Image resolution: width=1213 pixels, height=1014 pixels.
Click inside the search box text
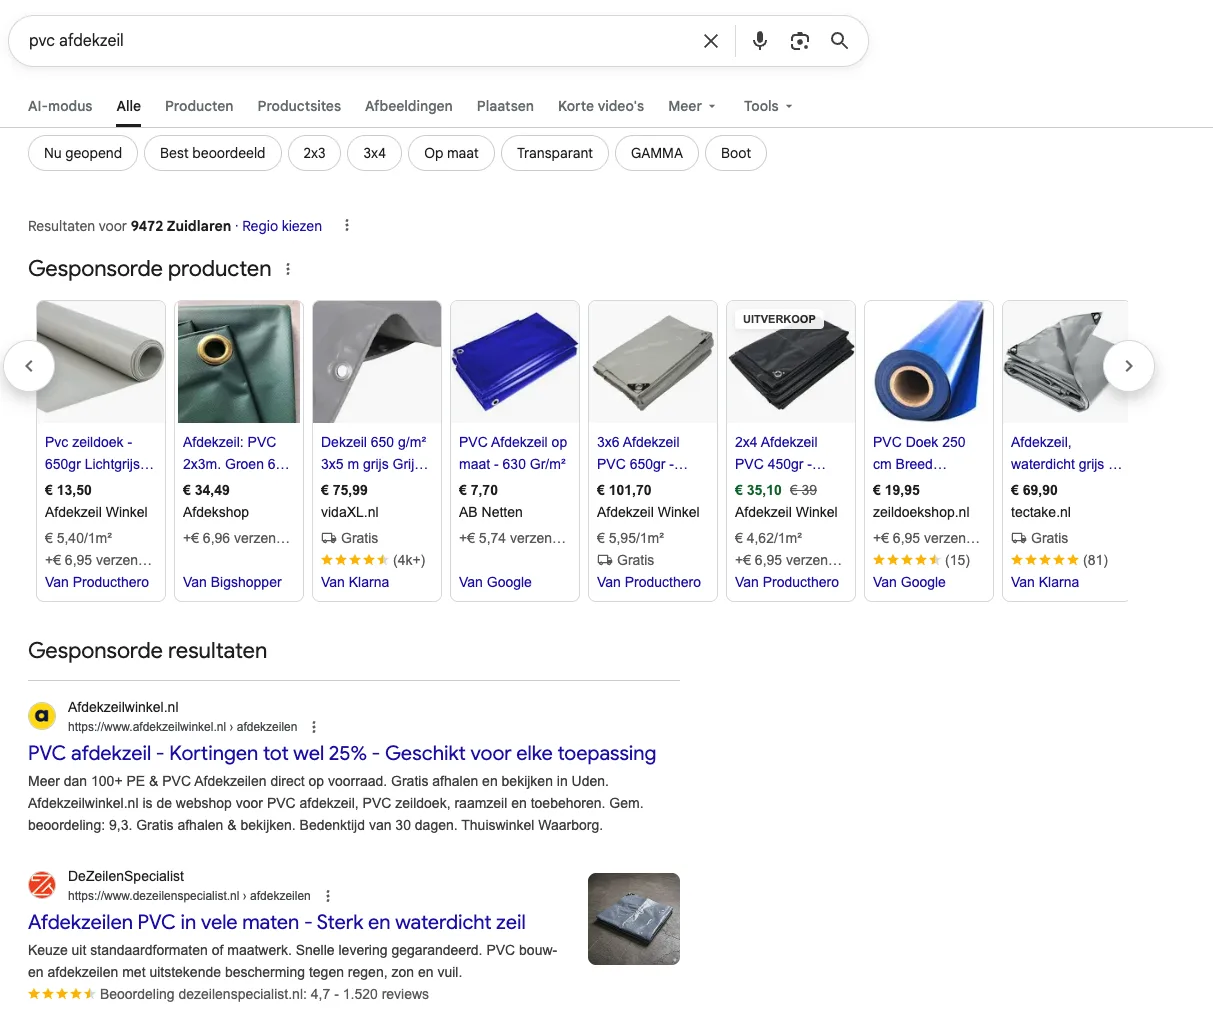tap(76, 41)
